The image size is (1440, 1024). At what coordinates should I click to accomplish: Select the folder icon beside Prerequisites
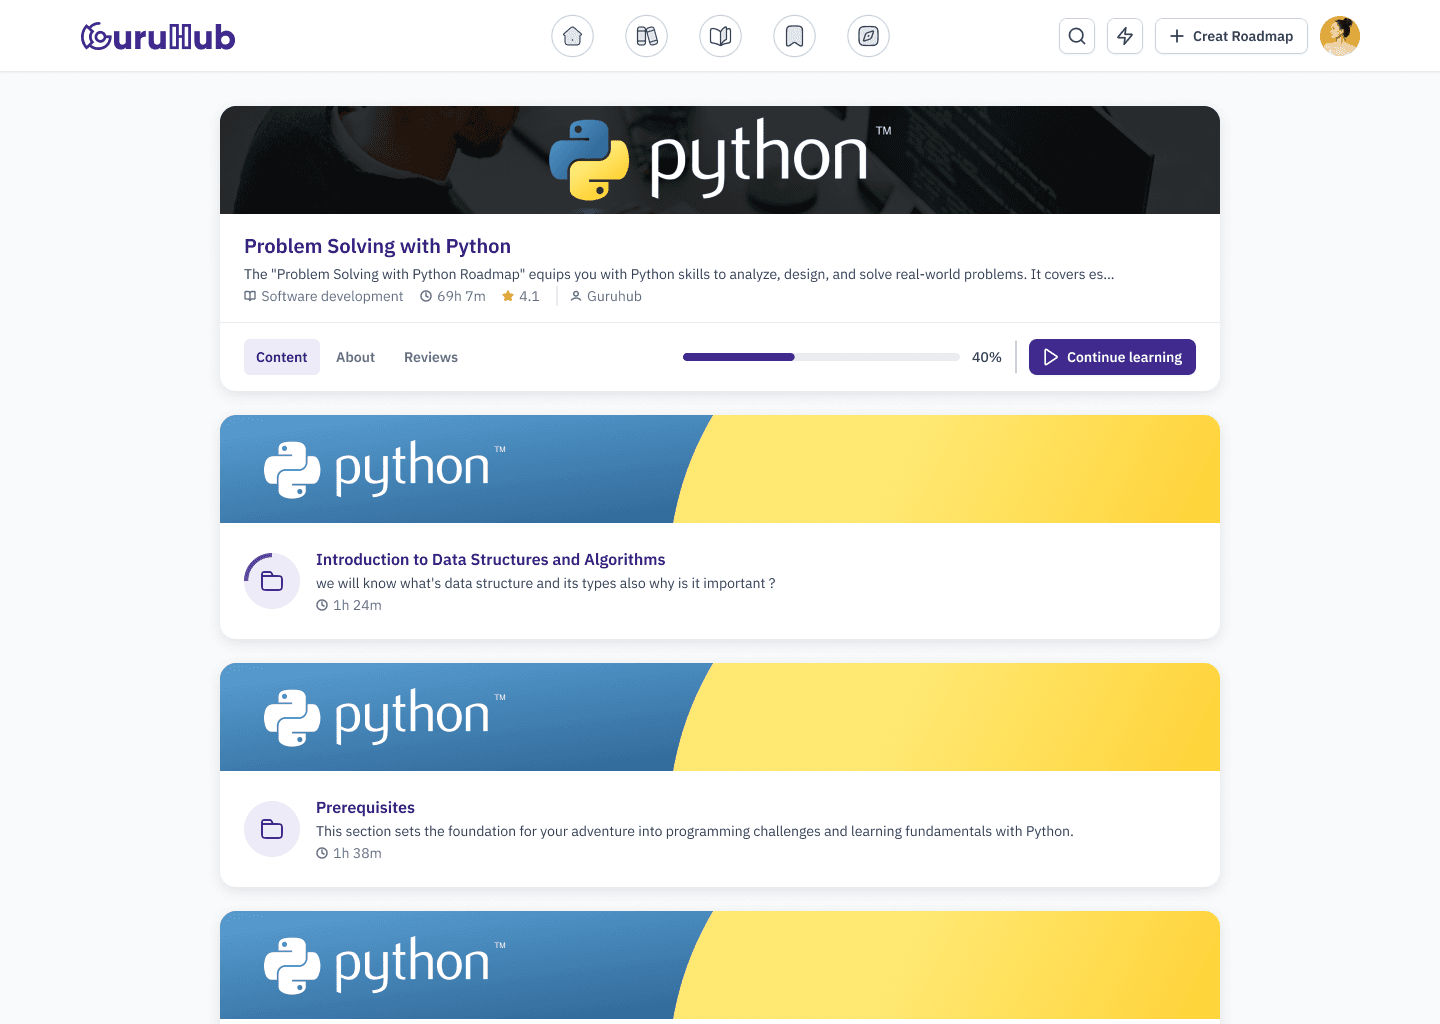pos(271,829)
